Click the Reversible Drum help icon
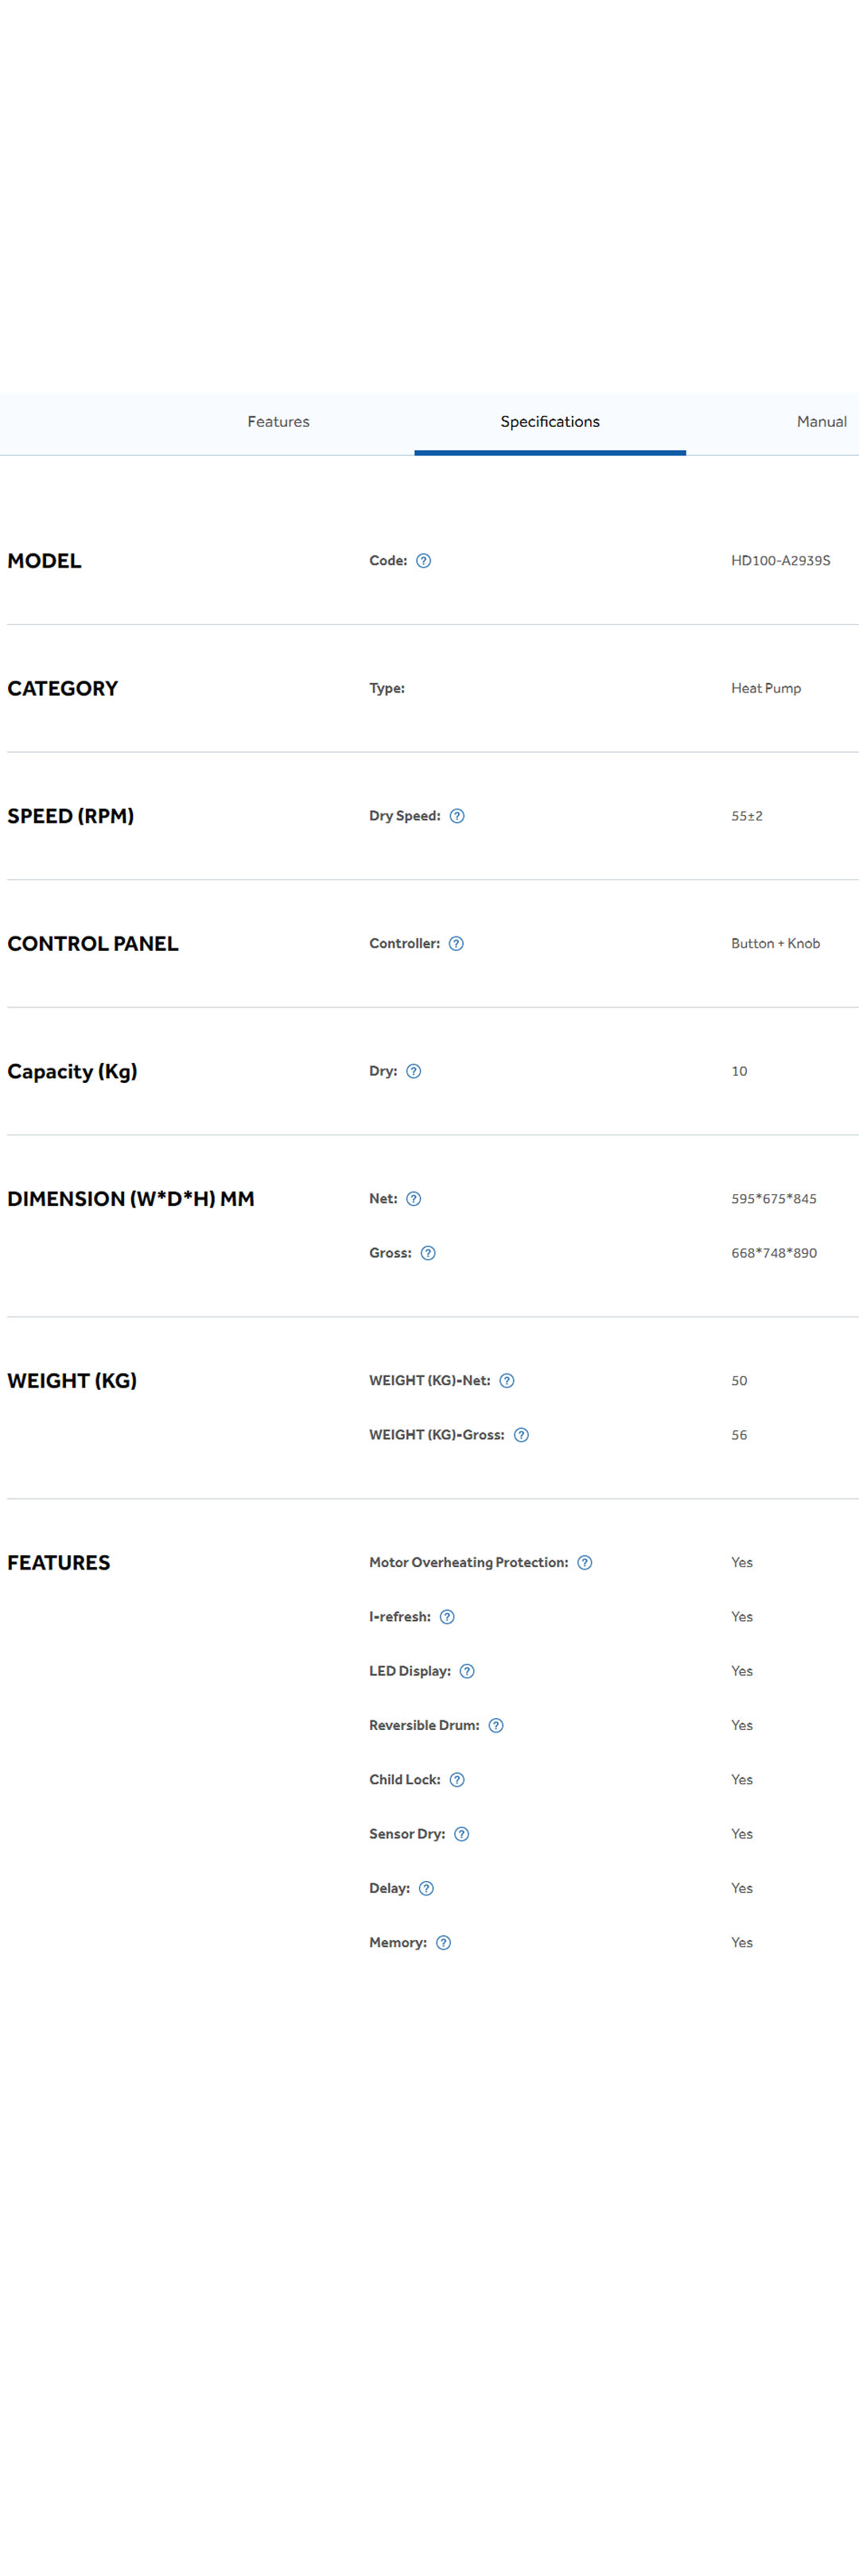 tap(496, 1725)
